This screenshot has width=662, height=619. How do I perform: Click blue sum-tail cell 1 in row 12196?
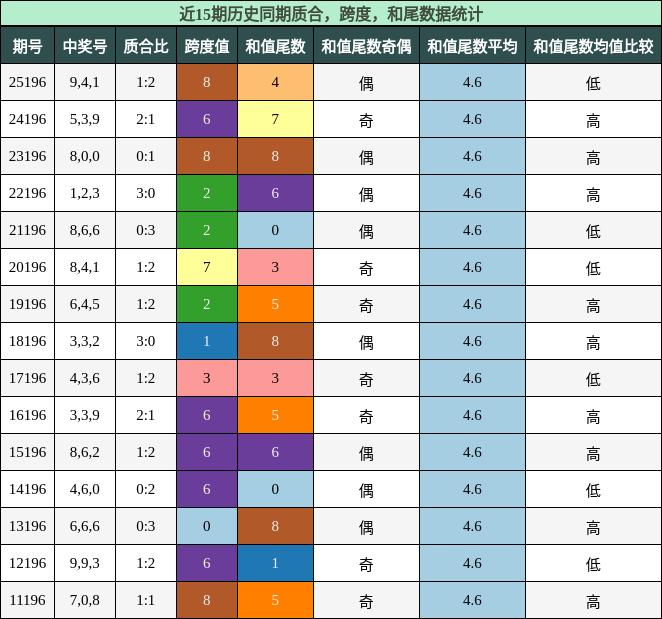pos(275,563)
